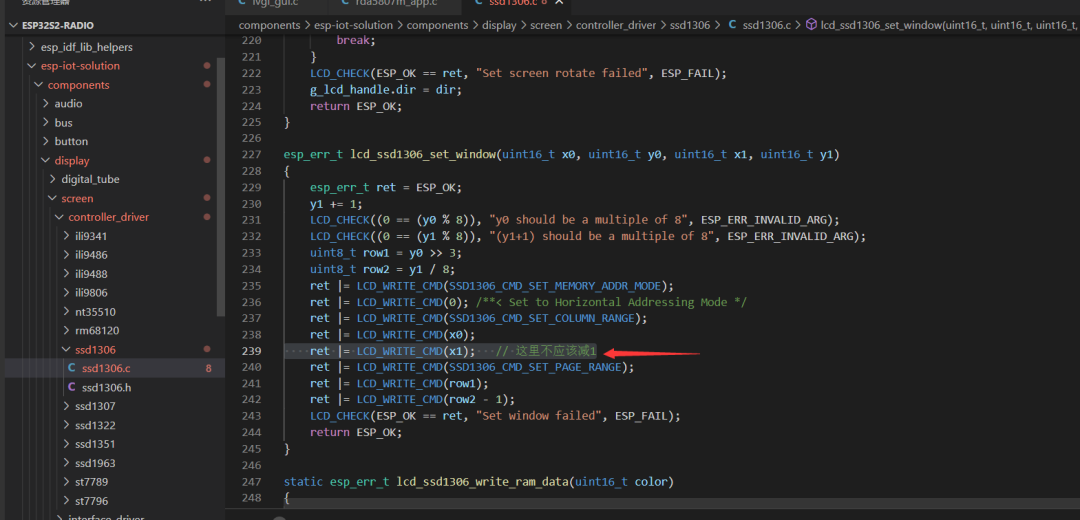This screenshot has width=1080, height=520.
Task: Select controller_driver in the breadcrumb path
Action: [x=616, y=25]
